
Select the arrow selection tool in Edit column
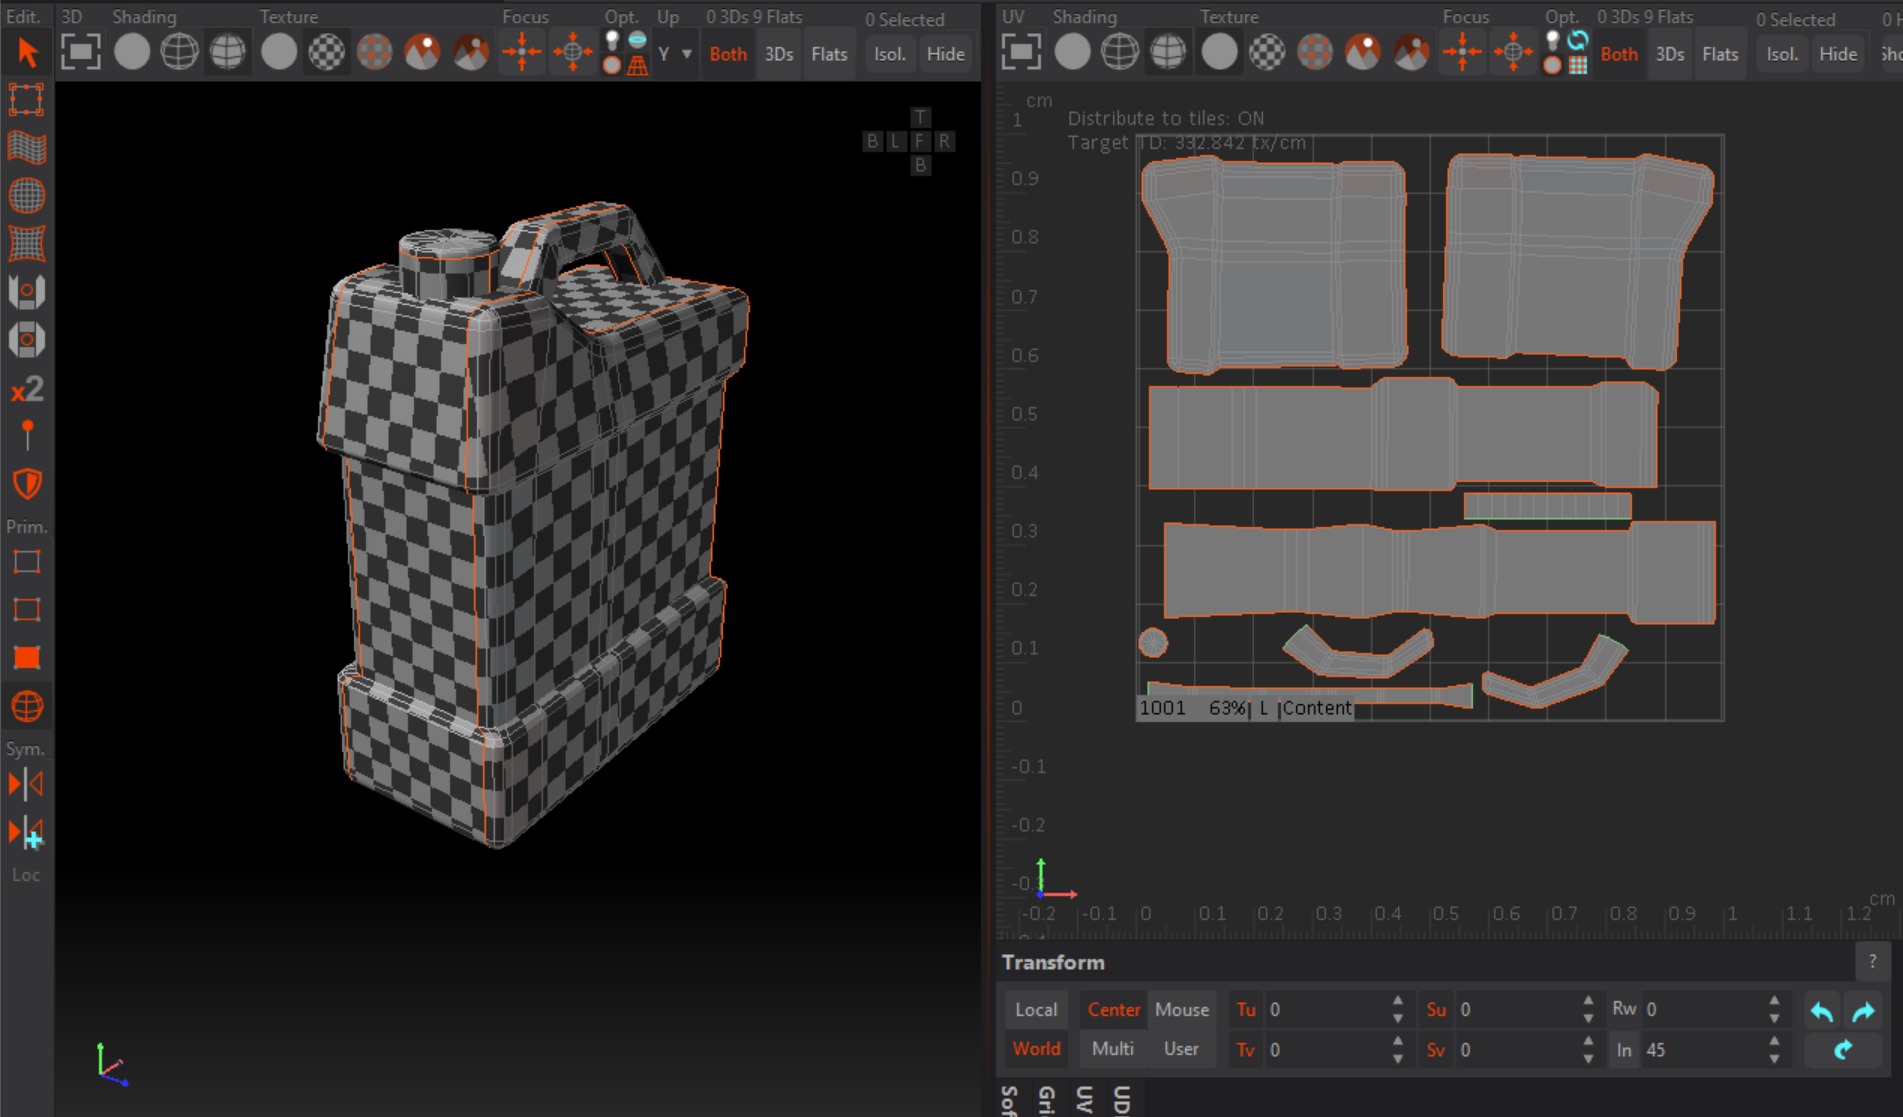pos(27,52)
